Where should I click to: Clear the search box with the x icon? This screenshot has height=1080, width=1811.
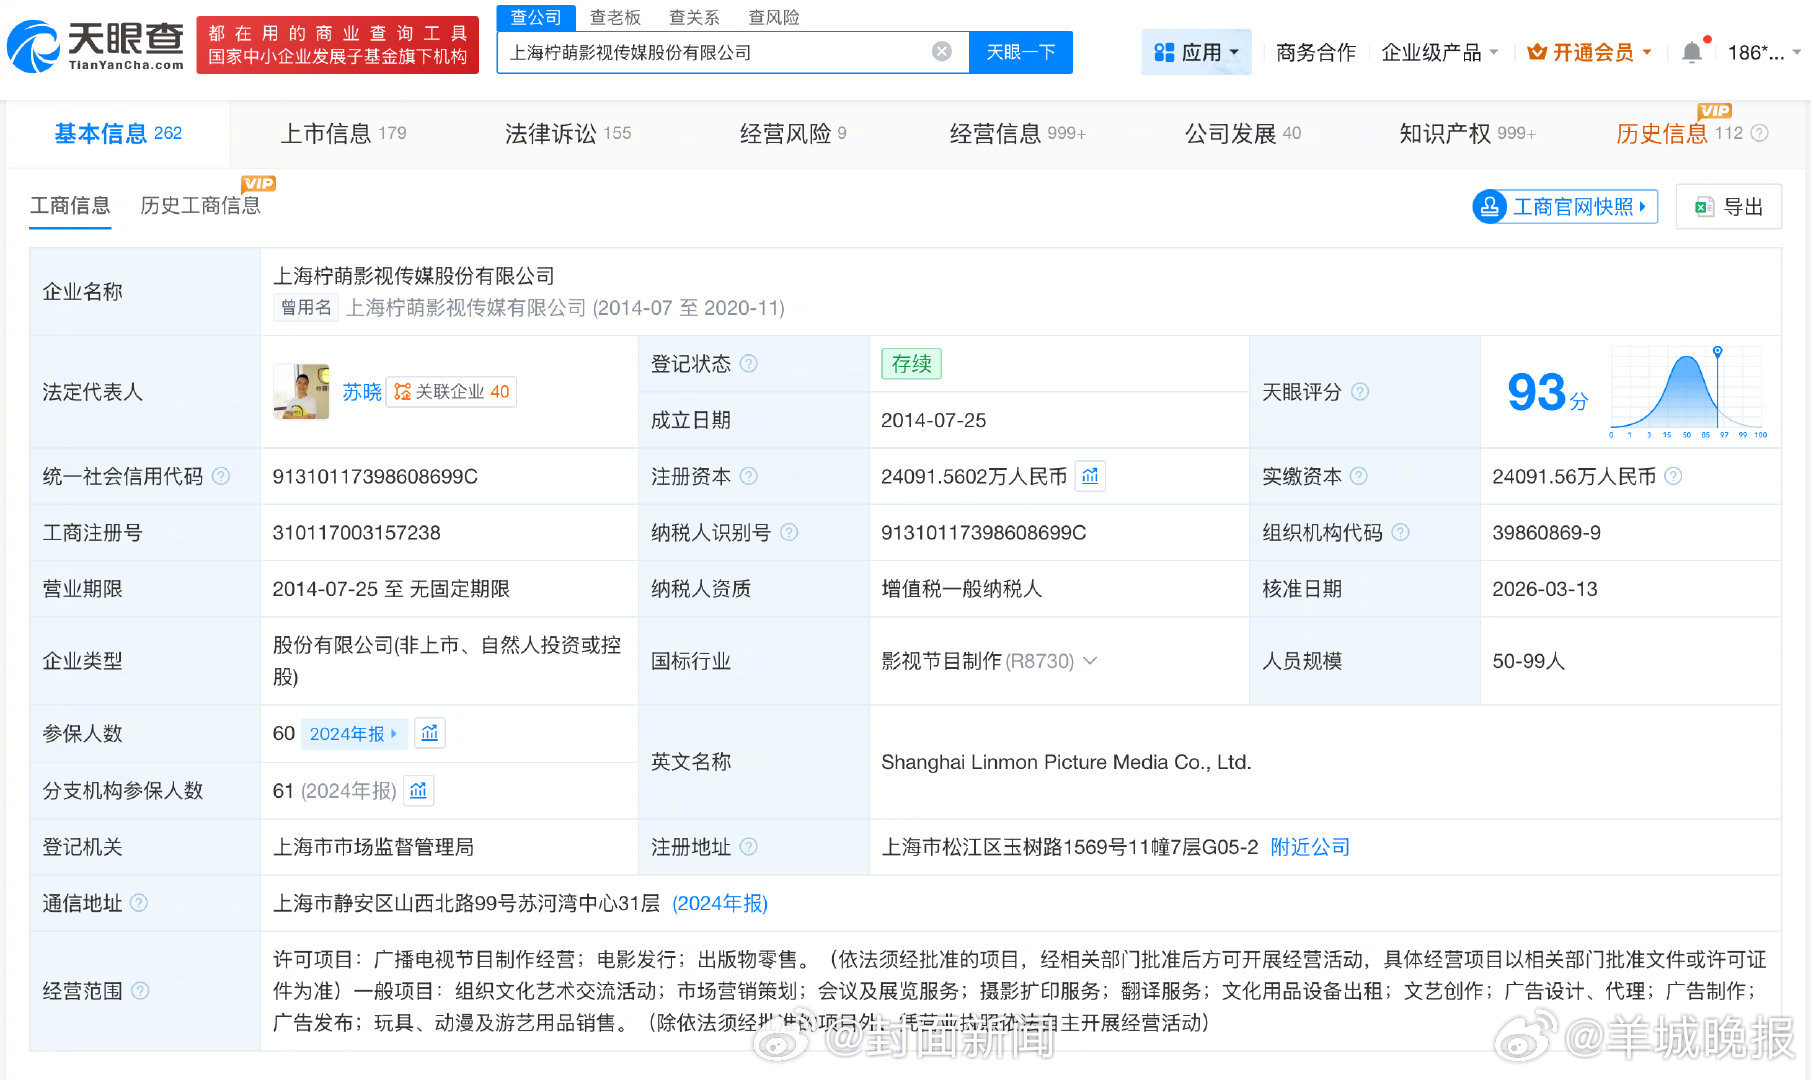(941, 52)
